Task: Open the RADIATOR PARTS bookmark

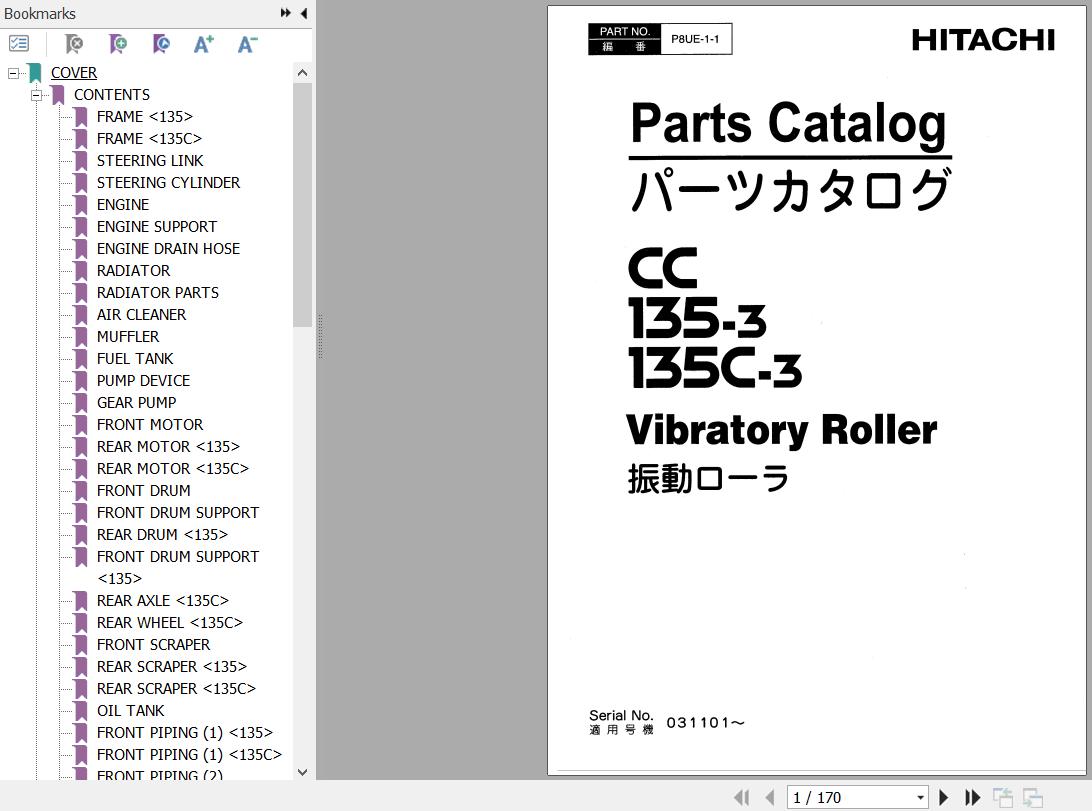Action: [x=158, y=292]
